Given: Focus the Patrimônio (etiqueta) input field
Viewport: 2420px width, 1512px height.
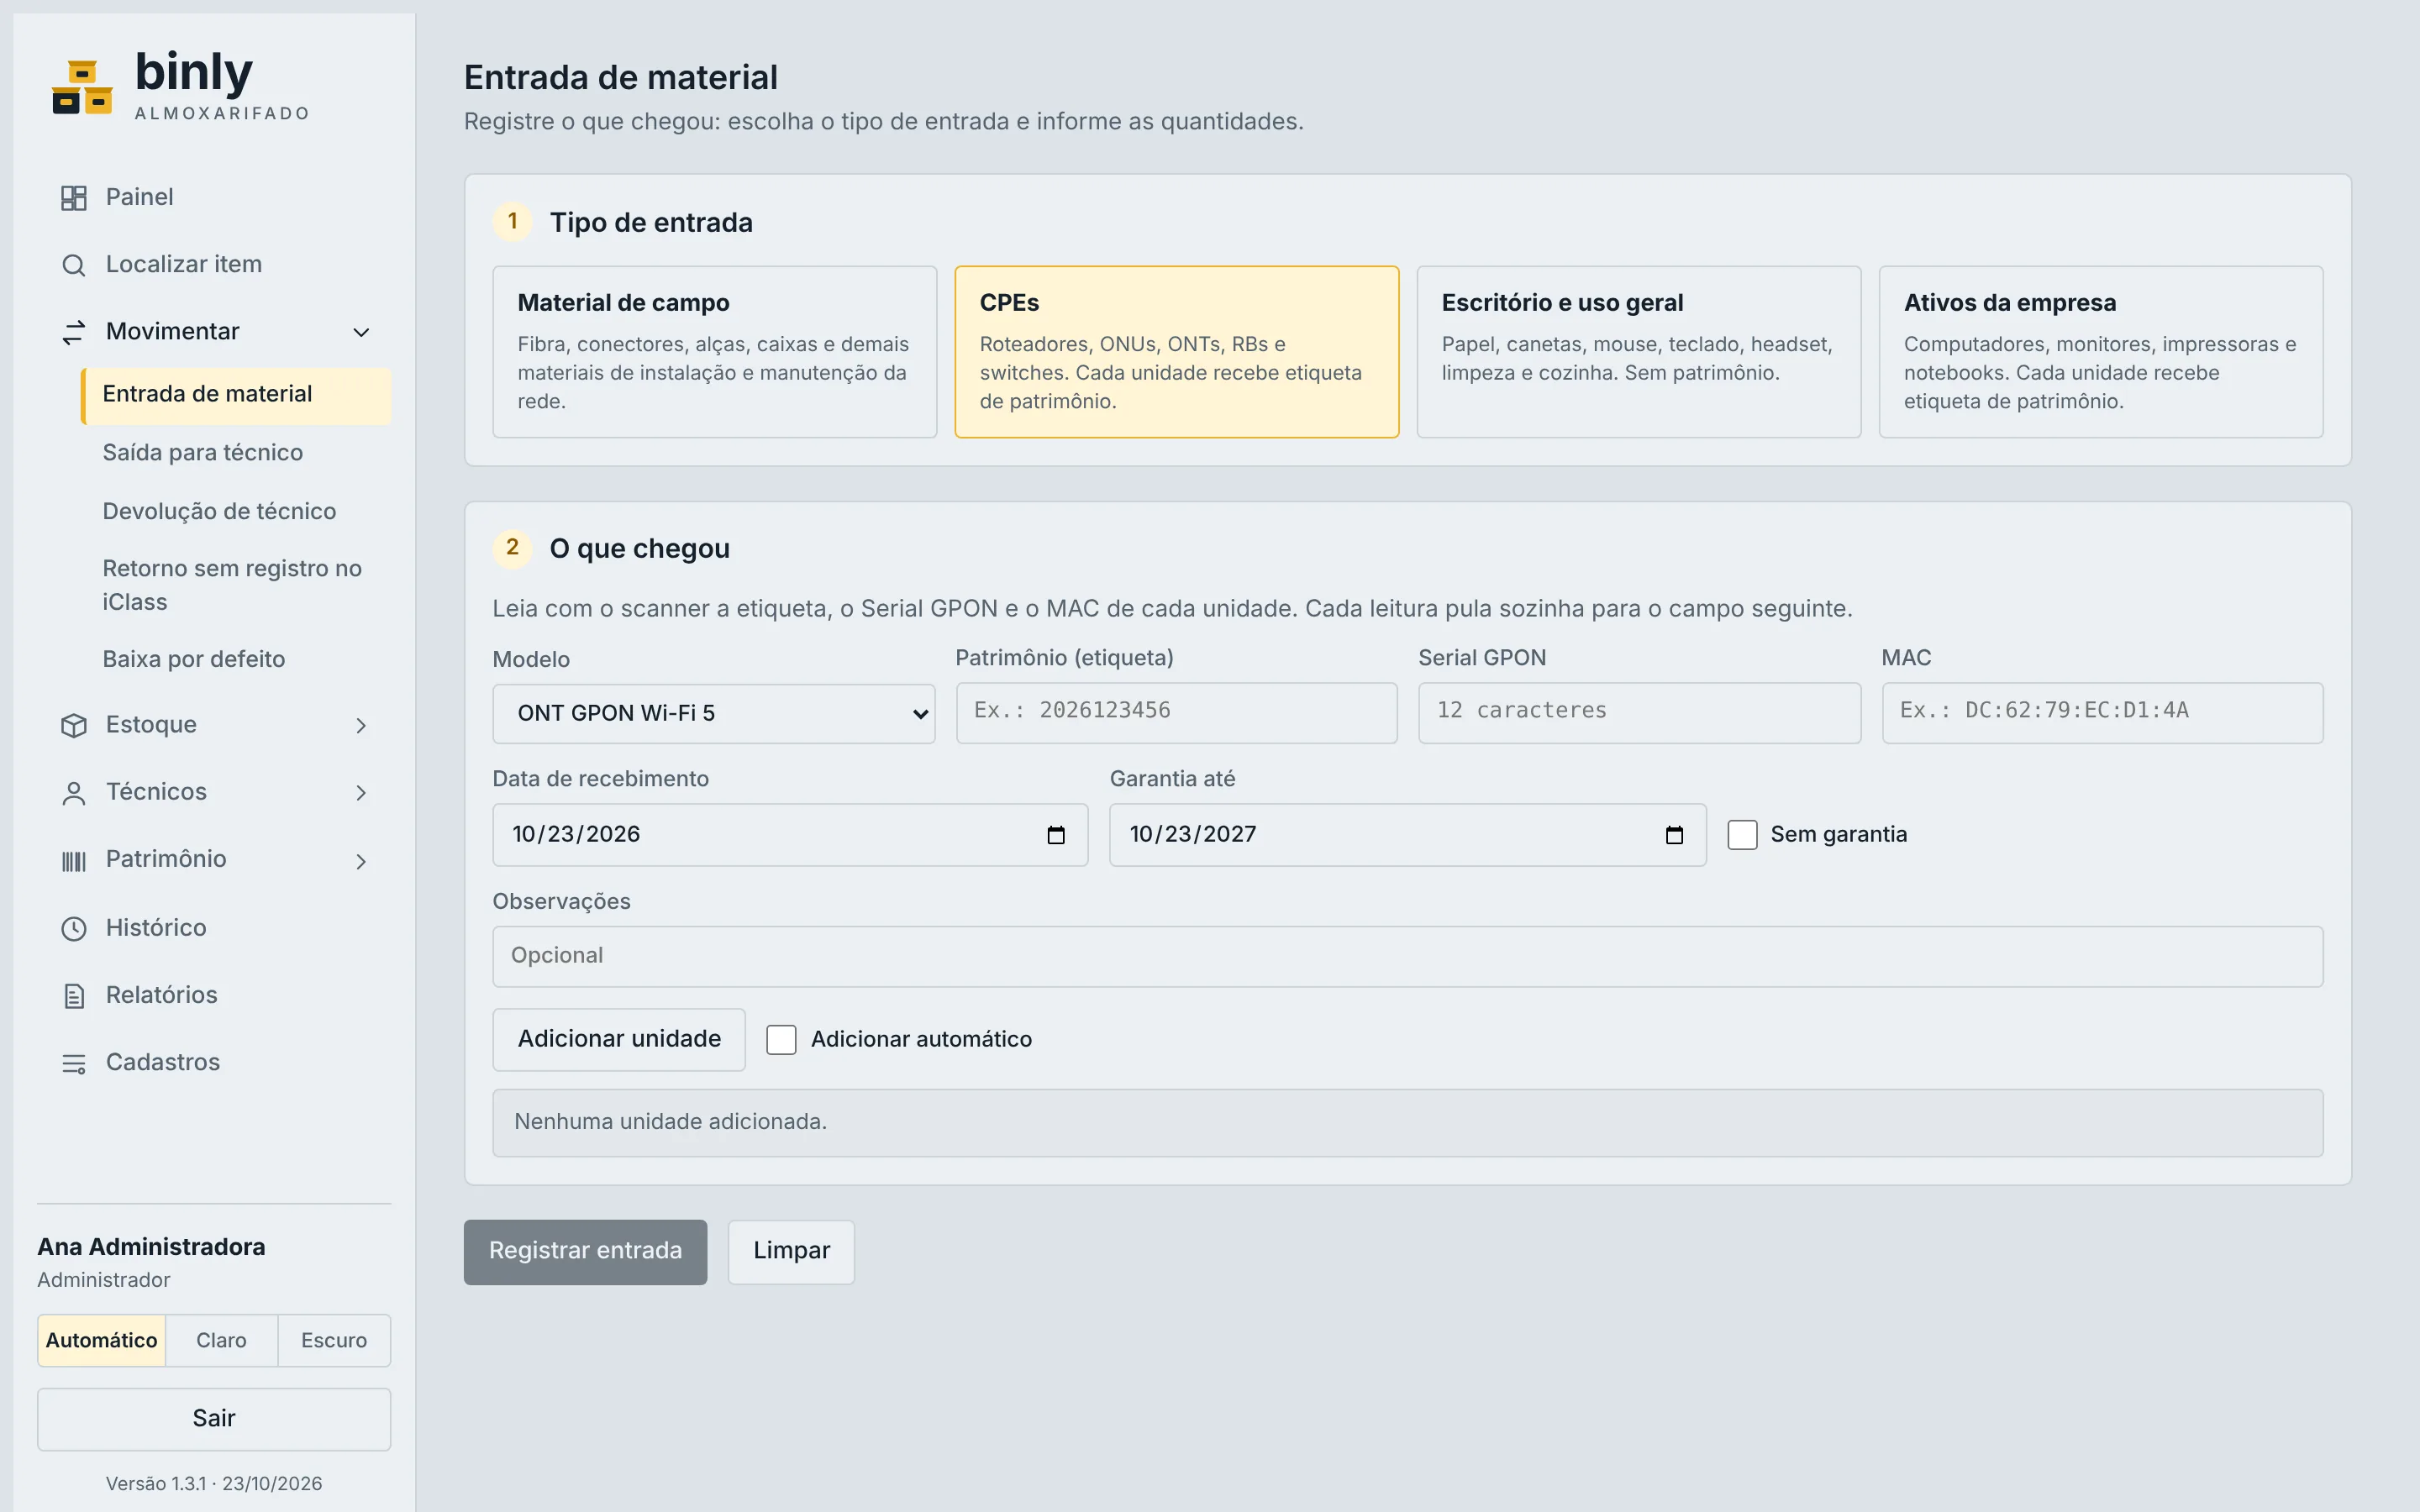Looking at the screenshot, I should [x=1176, y=712].
